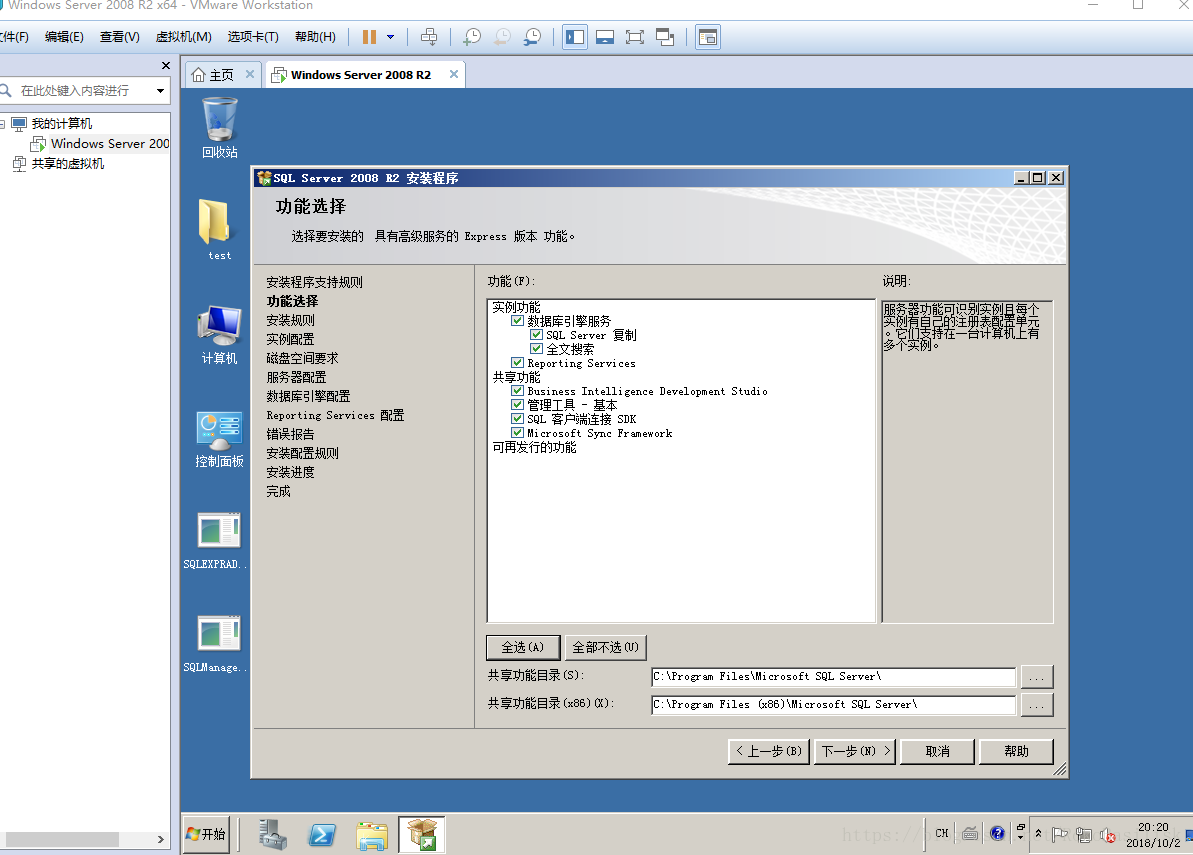The image size is (1193, 855).
Task: Select the 可再发行的功能 item in the feature list
Action: pyautogui.click(x=534, y=447)
